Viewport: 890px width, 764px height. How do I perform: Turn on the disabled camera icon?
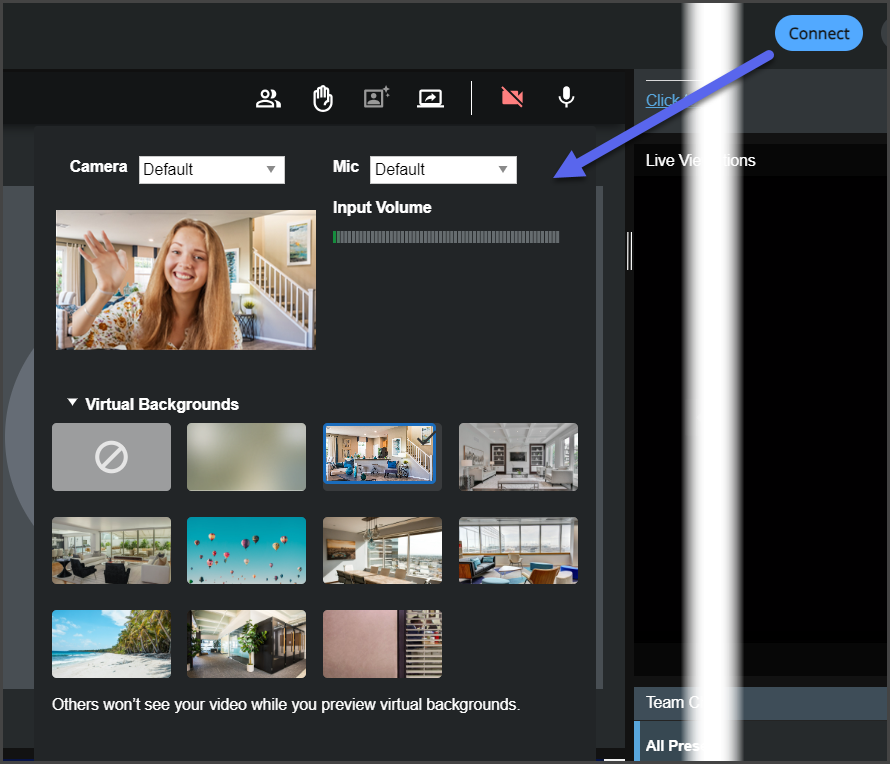(512, 97)
